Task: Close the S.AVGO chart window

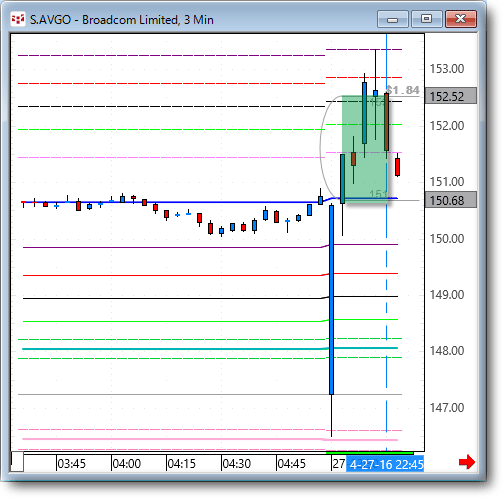Action: click(x=461, y=19)
